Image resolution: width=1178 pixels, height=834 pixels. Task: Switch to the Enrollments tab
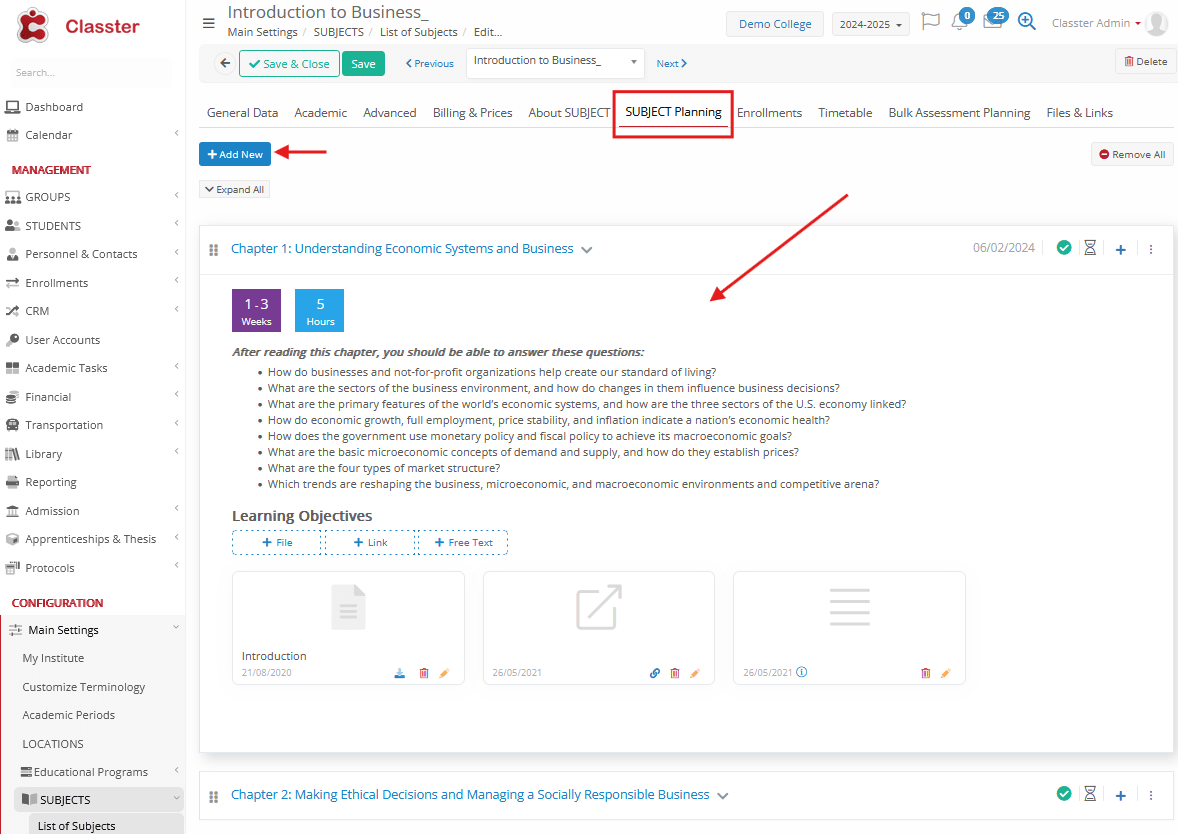(769, 113)
